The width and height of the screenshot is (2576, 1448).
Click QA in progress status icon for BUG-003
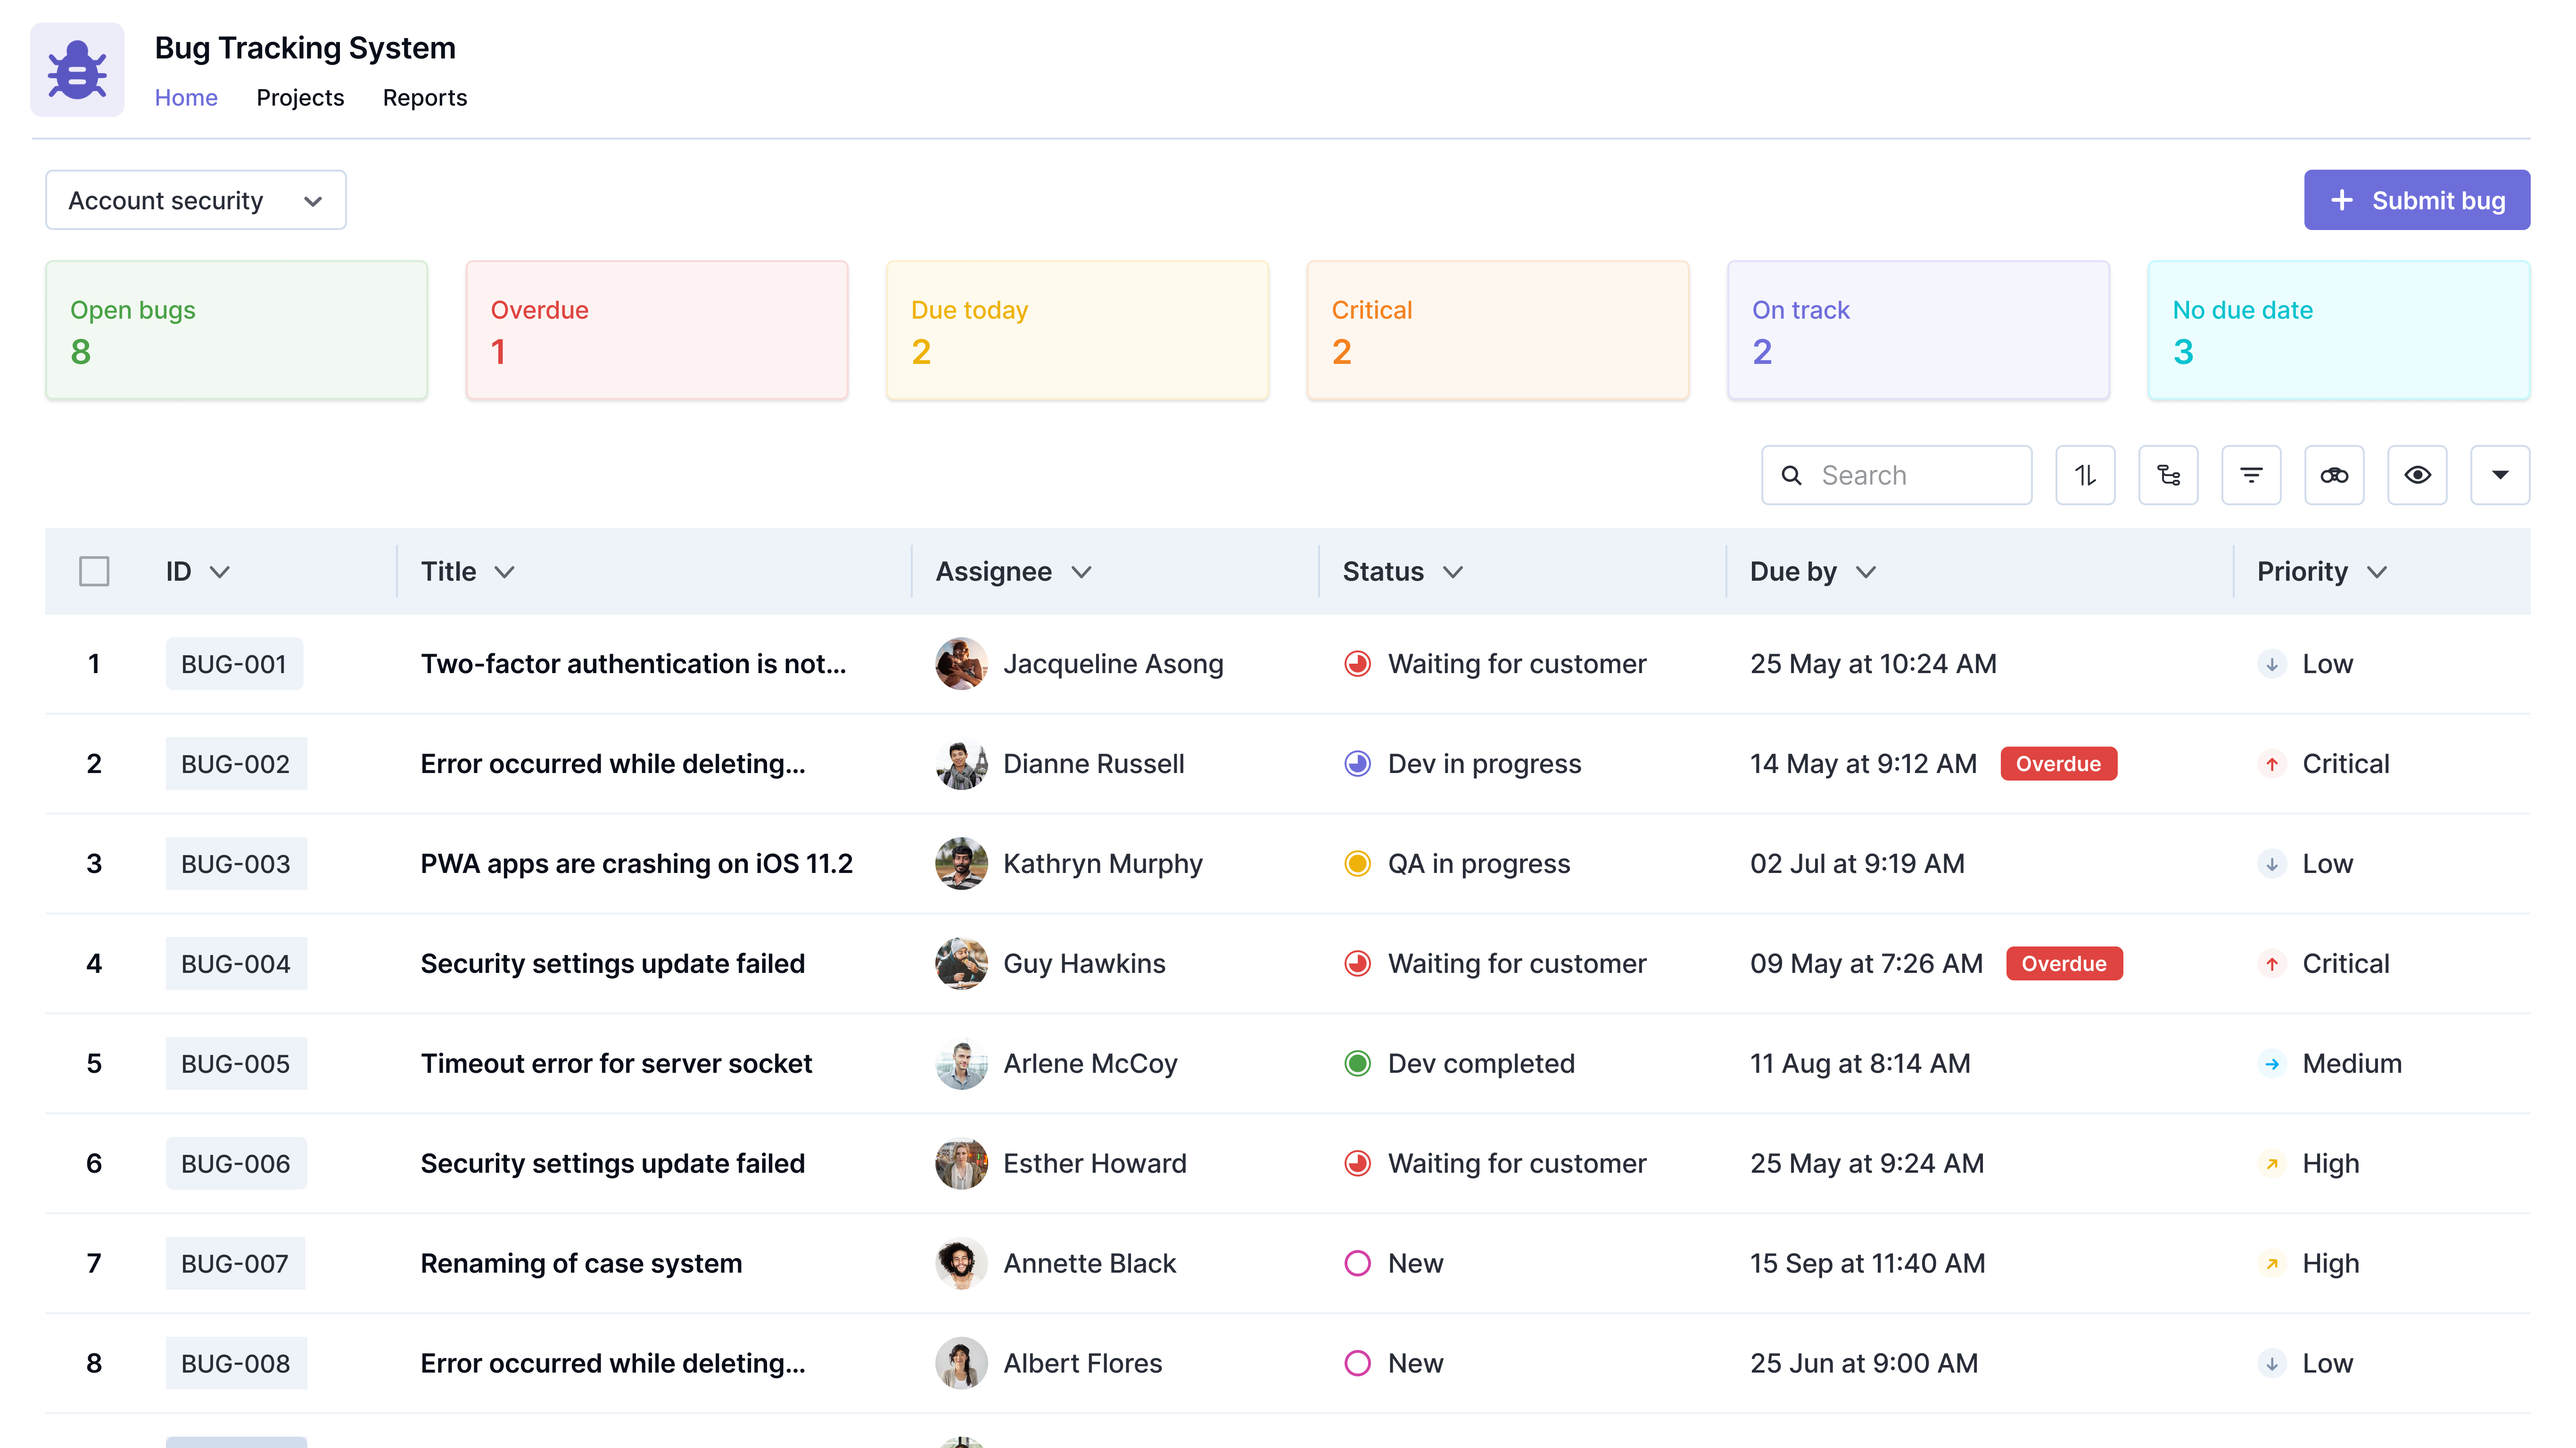click(x=1357, y=864)
